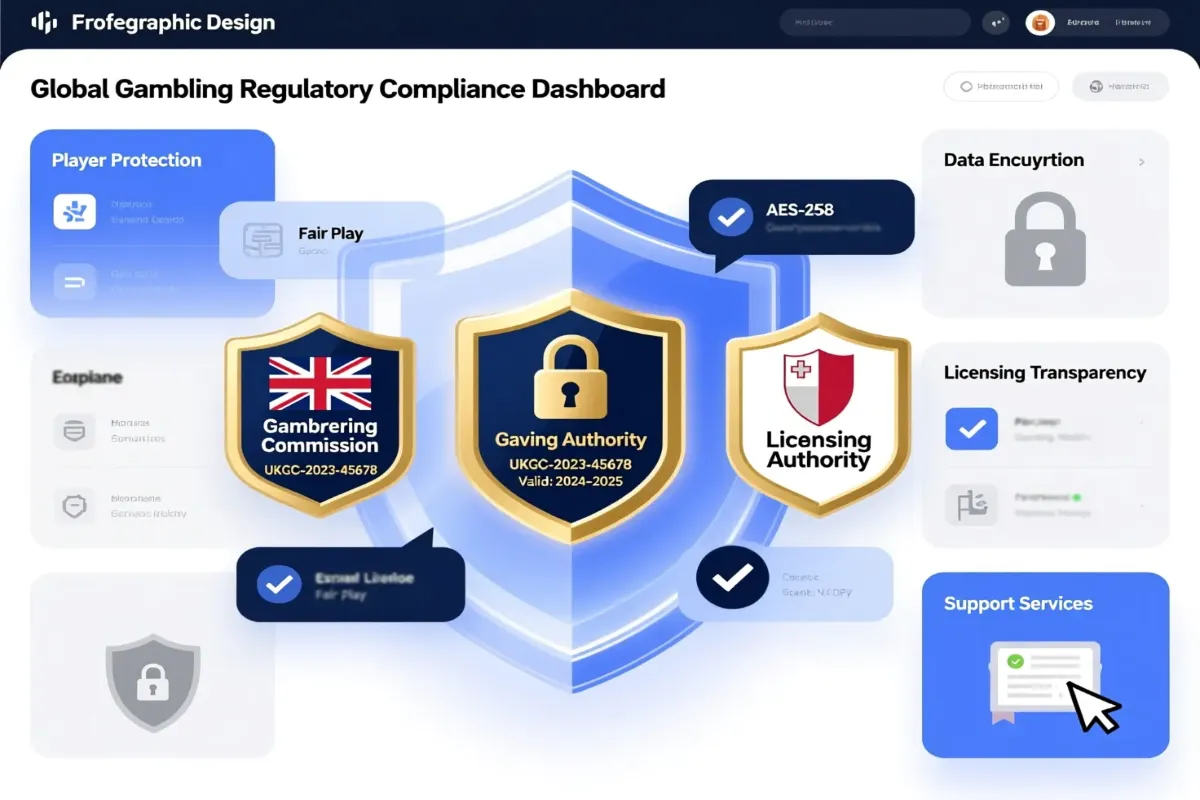Click the golden padlock on center shield
1200x800 pixels.
tap(570, 375)
